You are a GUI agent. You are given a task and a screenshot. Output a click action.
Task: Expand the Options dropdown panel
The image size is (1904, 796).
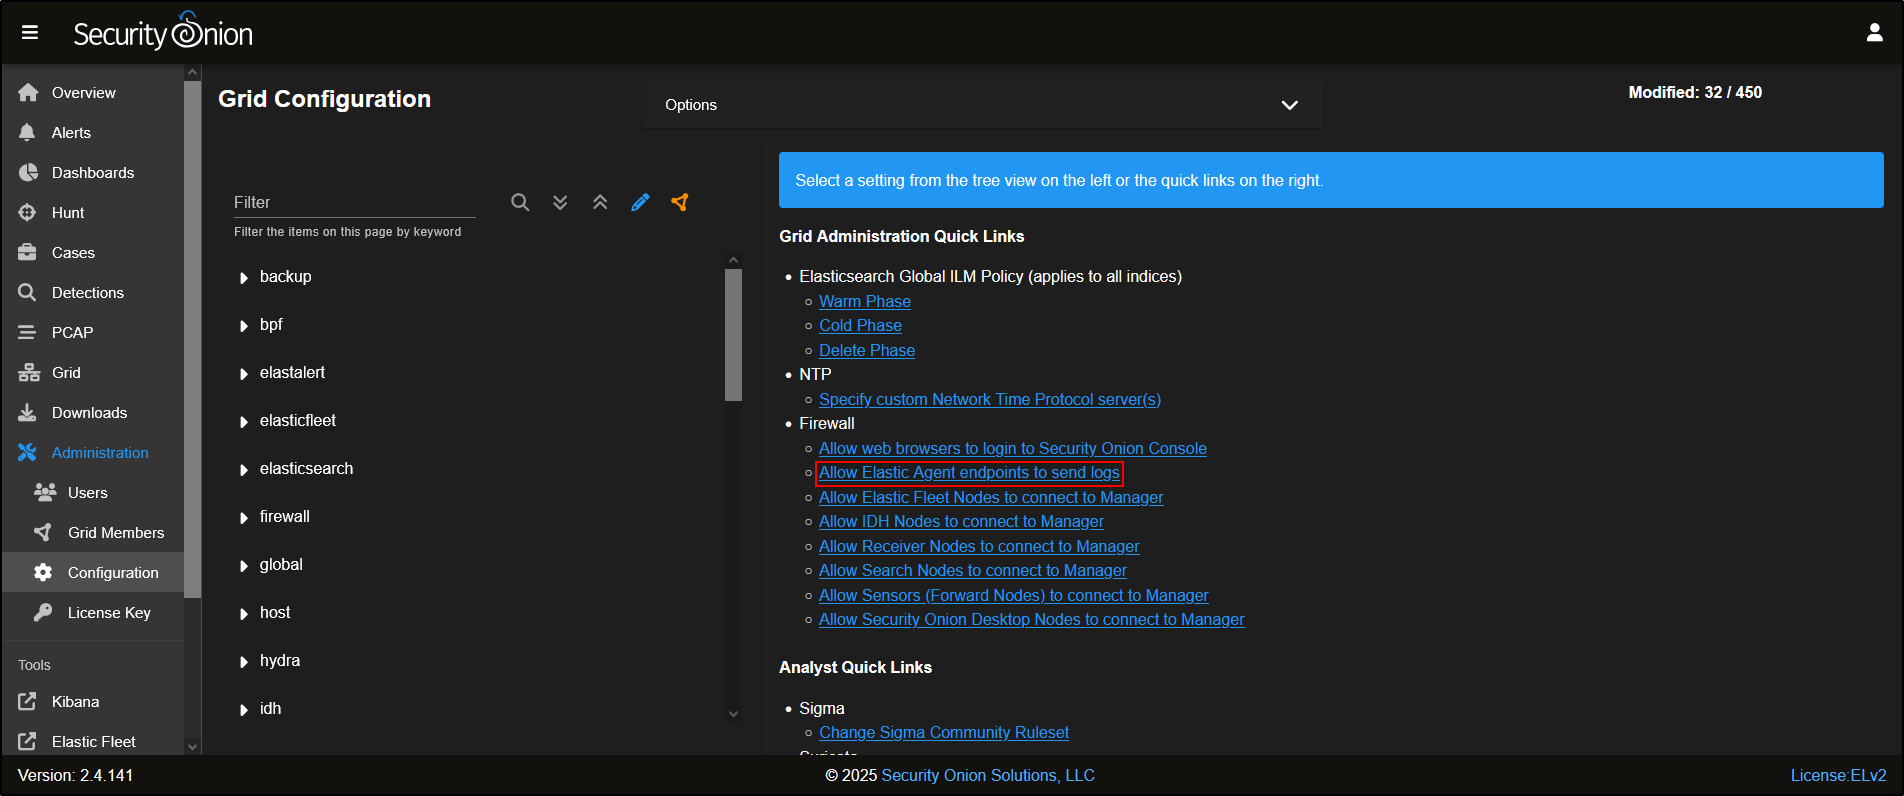click(x=981, y=105)
